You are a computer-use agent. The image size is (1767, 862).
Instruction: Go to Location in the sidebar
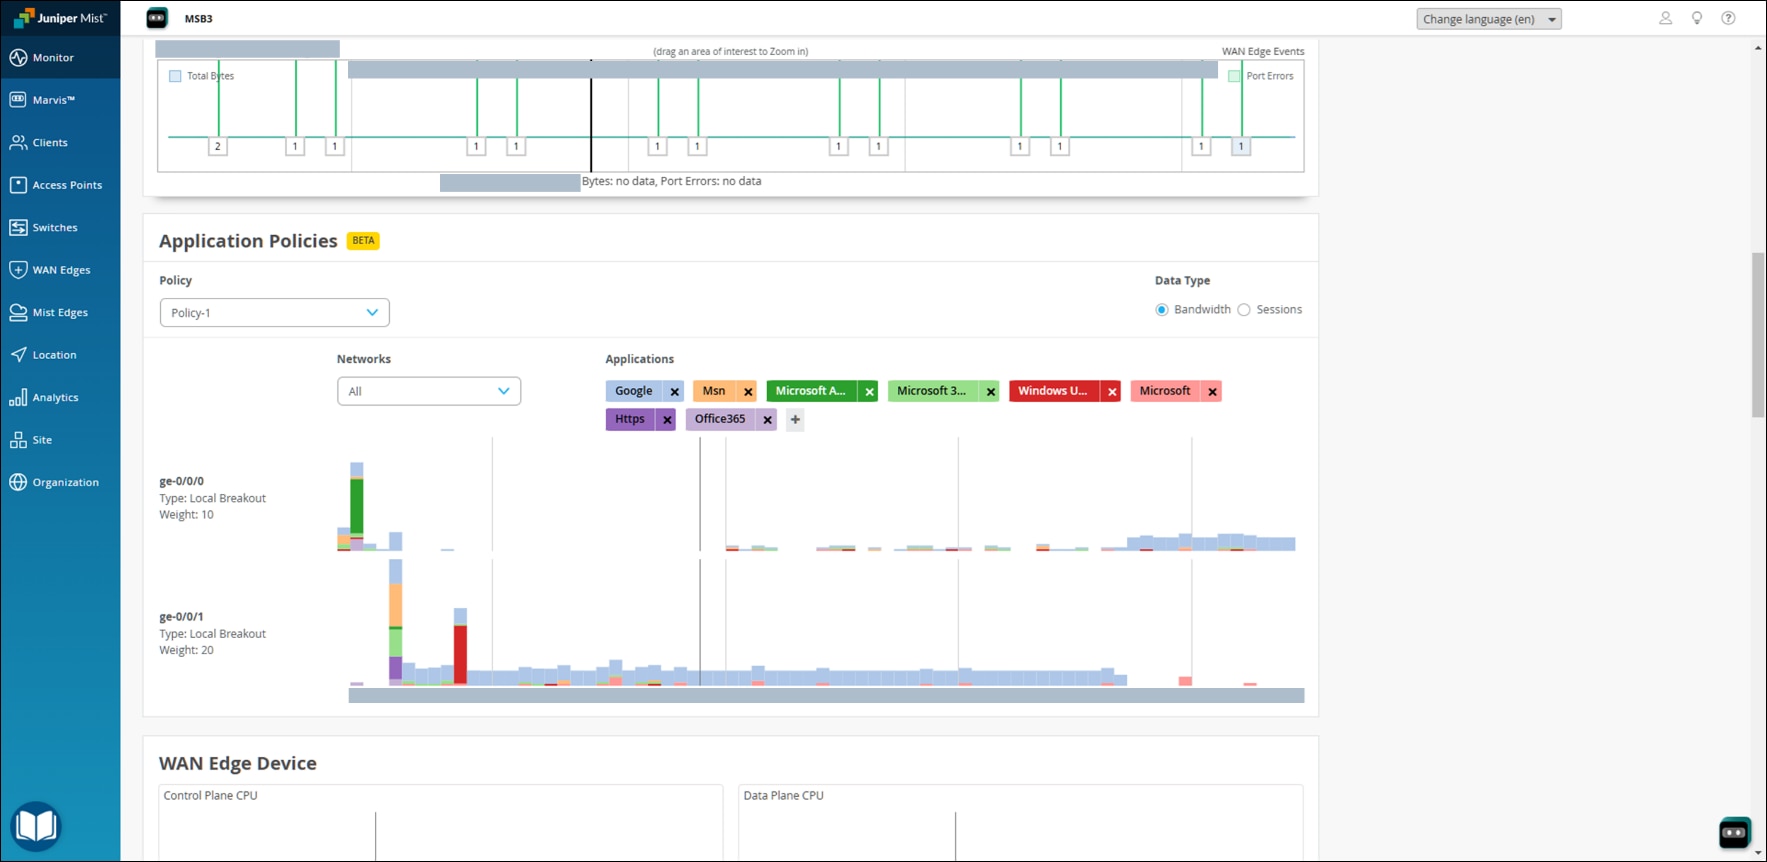pyautogui.click(x=60, y=355)
